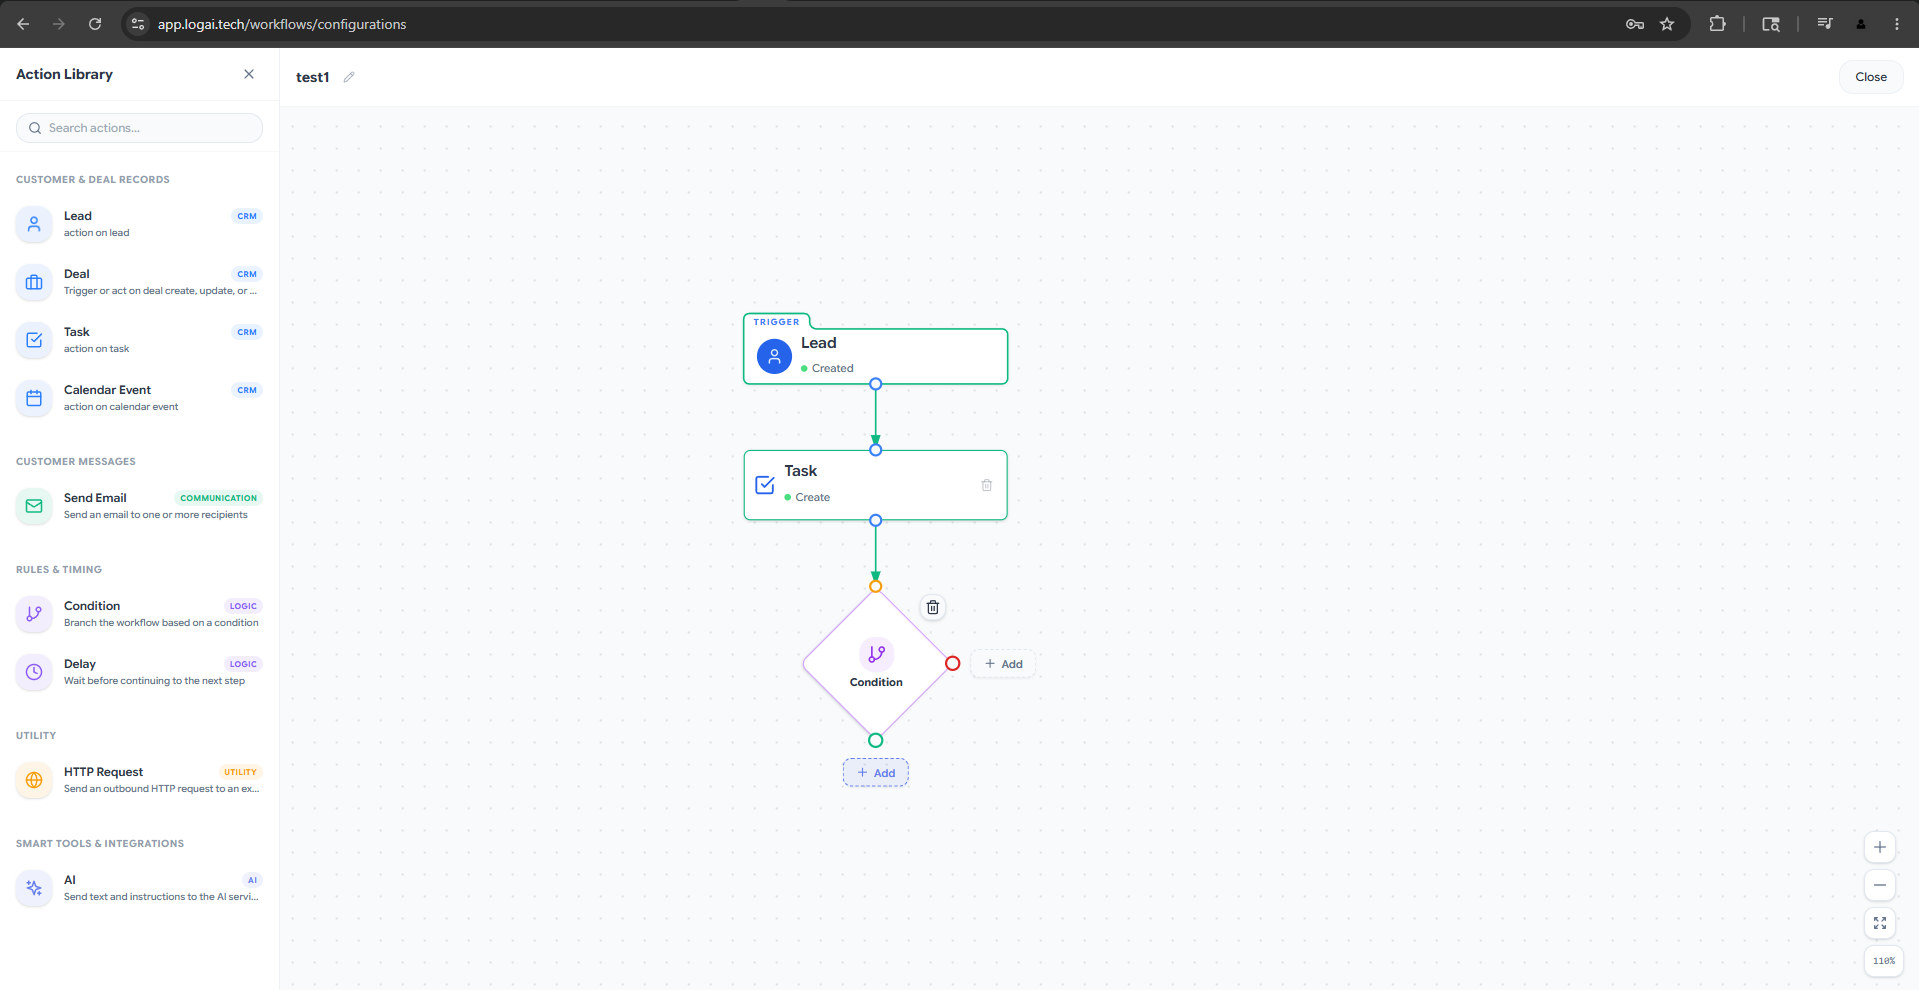This screenshot has width=1919, height=990.
Task: Open the browser extensions puzzle icon
Action: click(1717, 24)
